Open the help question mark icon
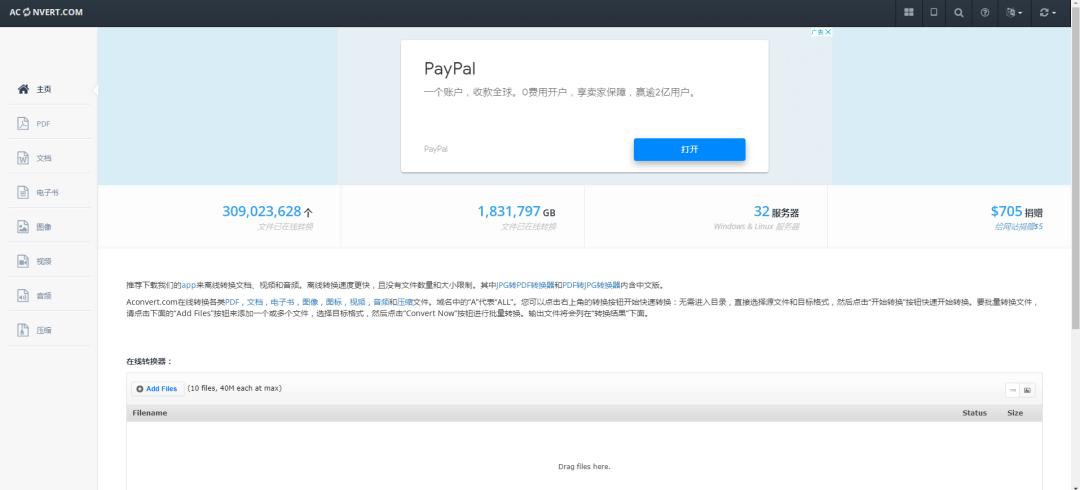The height and width of the screenshot is (490, 1080). (x=984, y=12)
